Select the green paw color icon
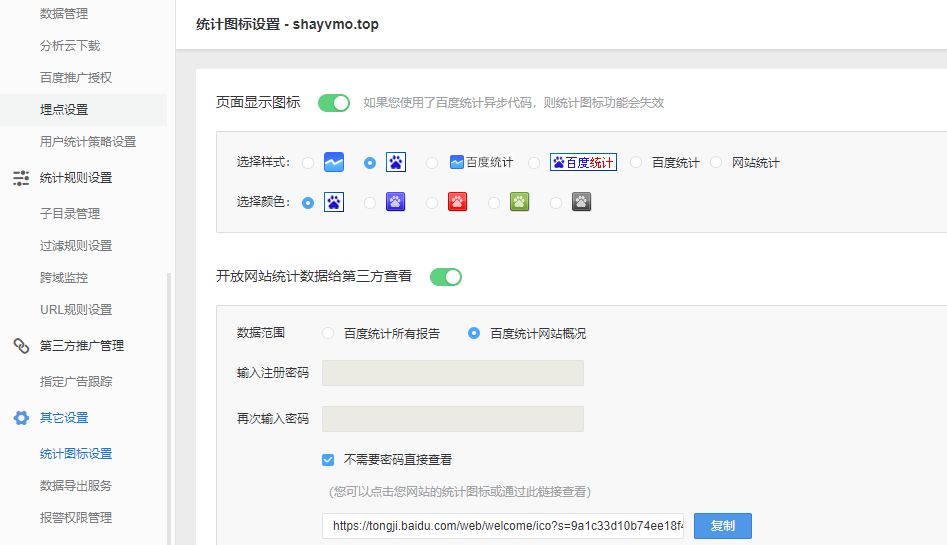The image size is (947, 545). pyautogui.click(x=520, y=202)
